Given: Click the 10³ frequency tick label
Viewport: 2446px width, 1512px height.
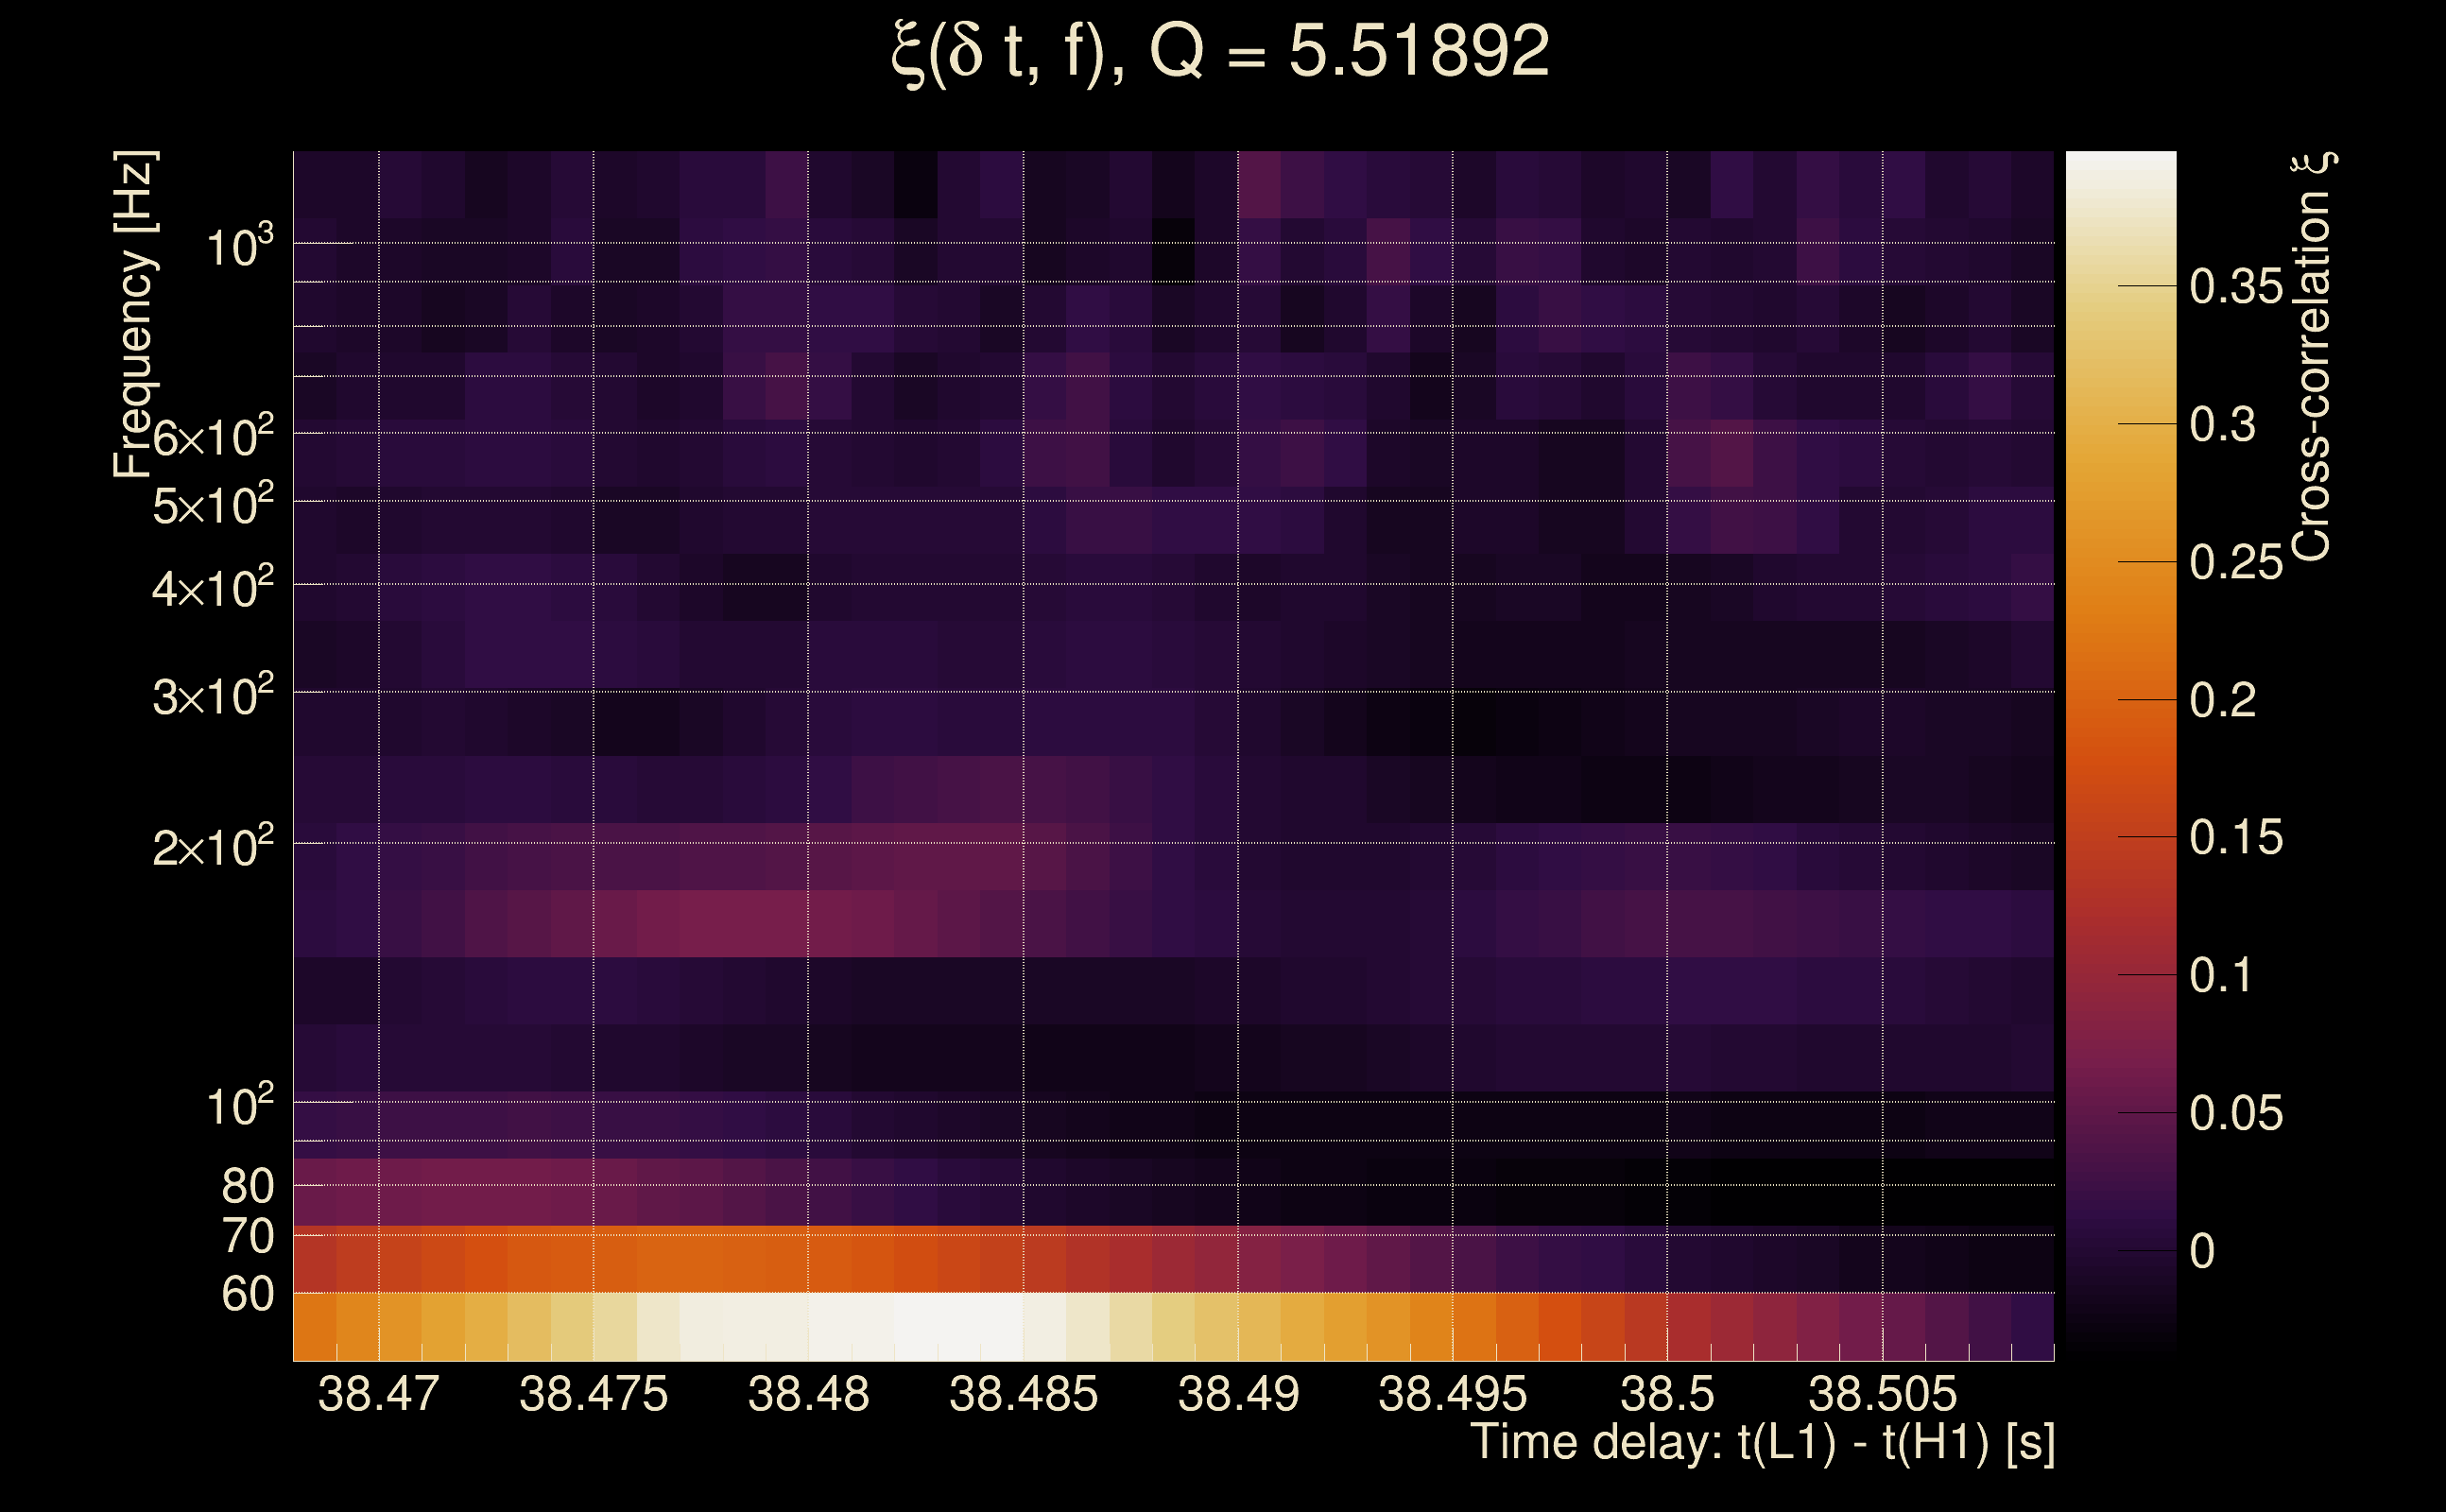Looking at the screenshot, I should [239, 246].
